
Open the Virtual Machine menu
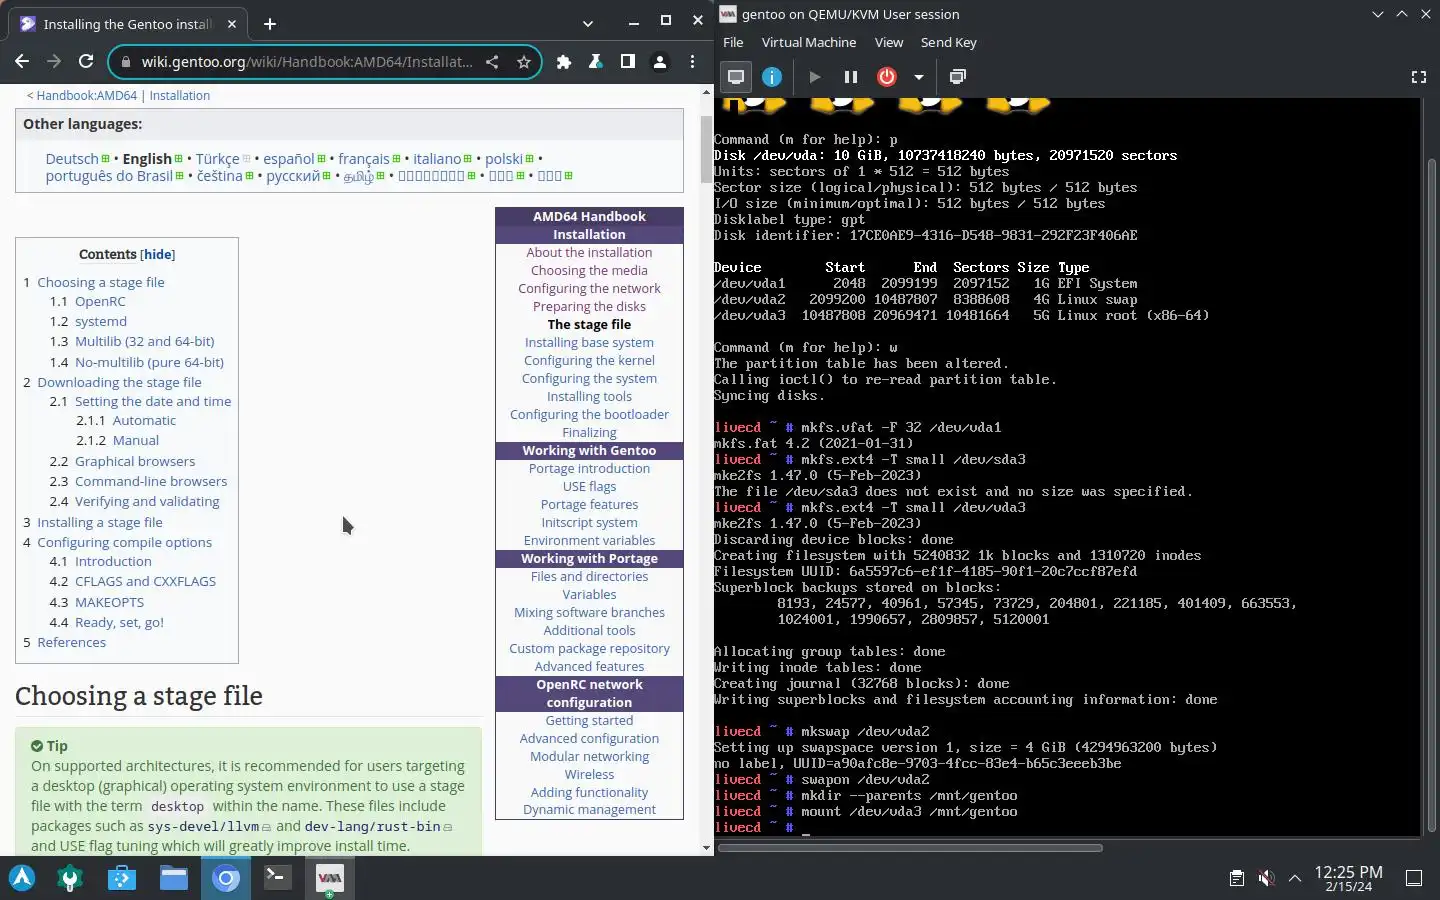click(x=809, y=42)
